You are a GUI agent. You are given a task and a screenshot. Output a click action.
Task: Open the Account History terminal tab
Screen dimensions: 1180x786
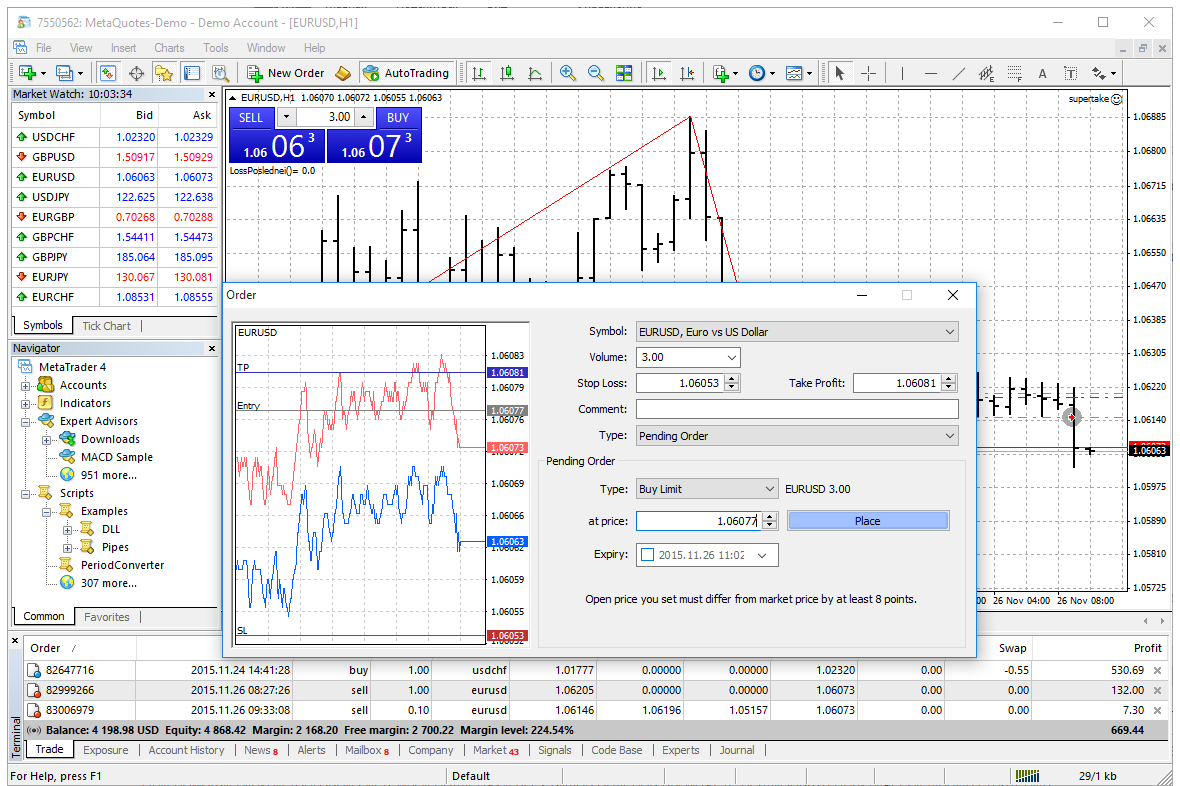coord(187,751)
